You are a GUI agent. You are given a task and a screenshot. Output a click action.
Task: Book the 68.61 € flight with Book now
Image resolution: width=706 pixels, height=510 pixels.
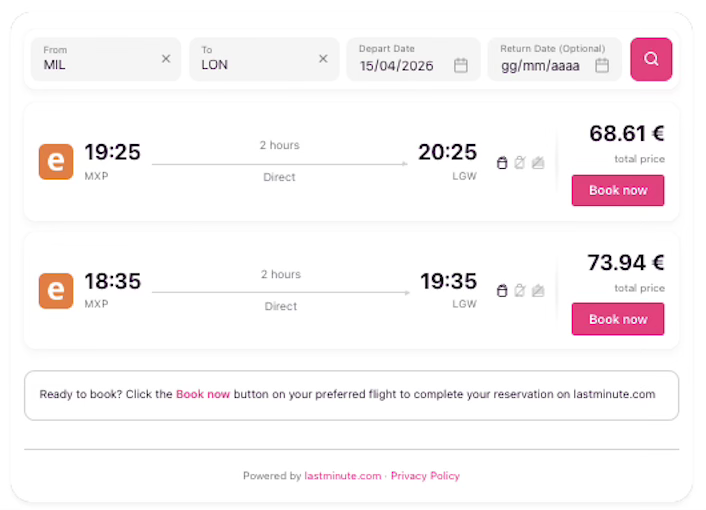617,190
